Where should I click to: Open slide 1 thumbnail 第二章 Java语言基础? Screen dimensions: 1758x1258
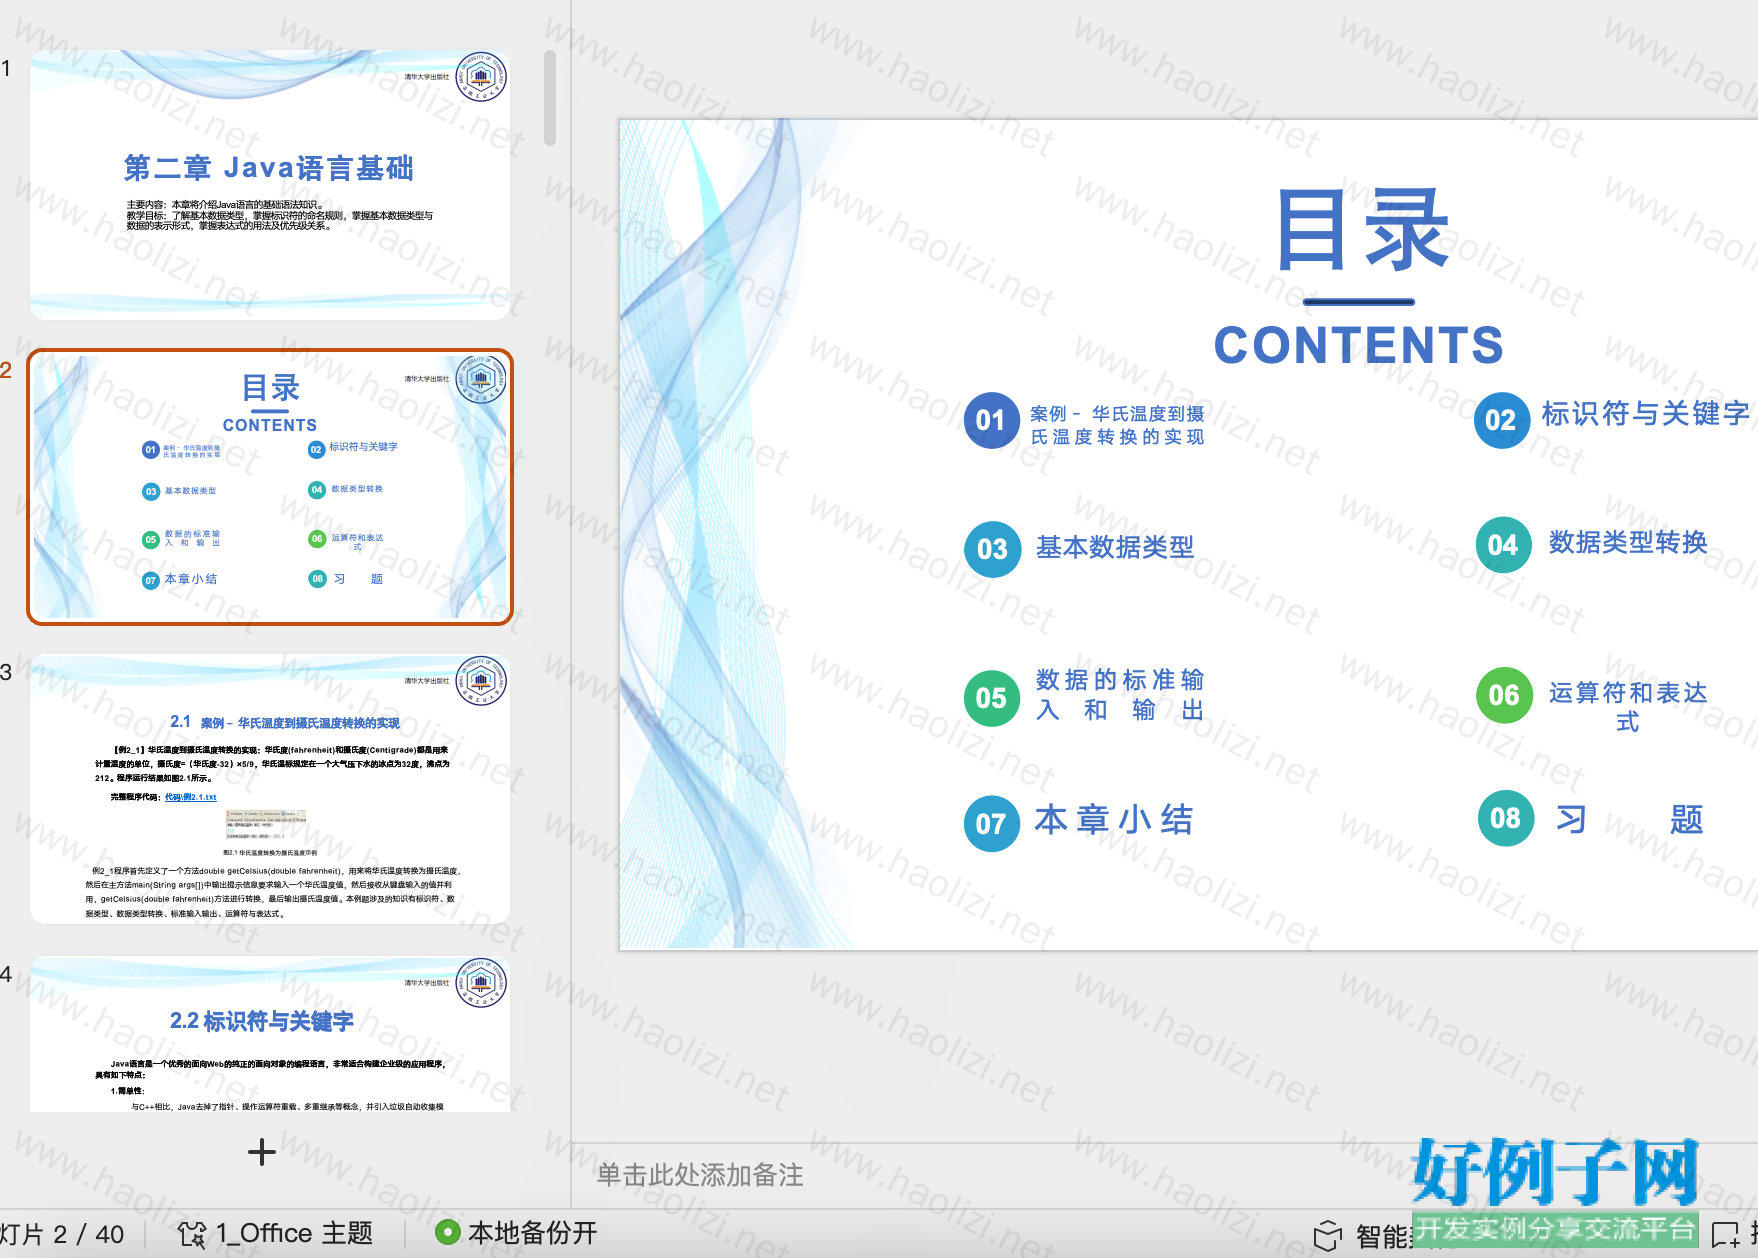pos(269,185)
